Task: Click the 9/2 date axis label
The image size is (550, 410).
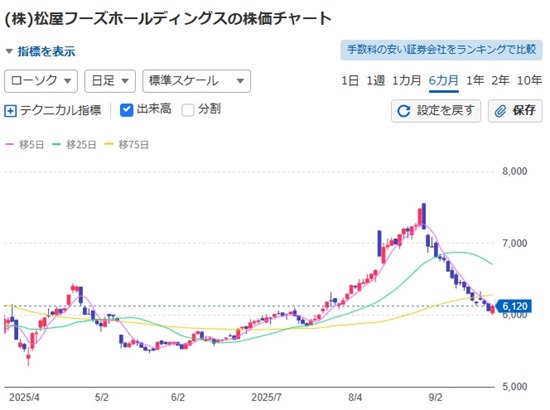Action: tap(436, 397)
